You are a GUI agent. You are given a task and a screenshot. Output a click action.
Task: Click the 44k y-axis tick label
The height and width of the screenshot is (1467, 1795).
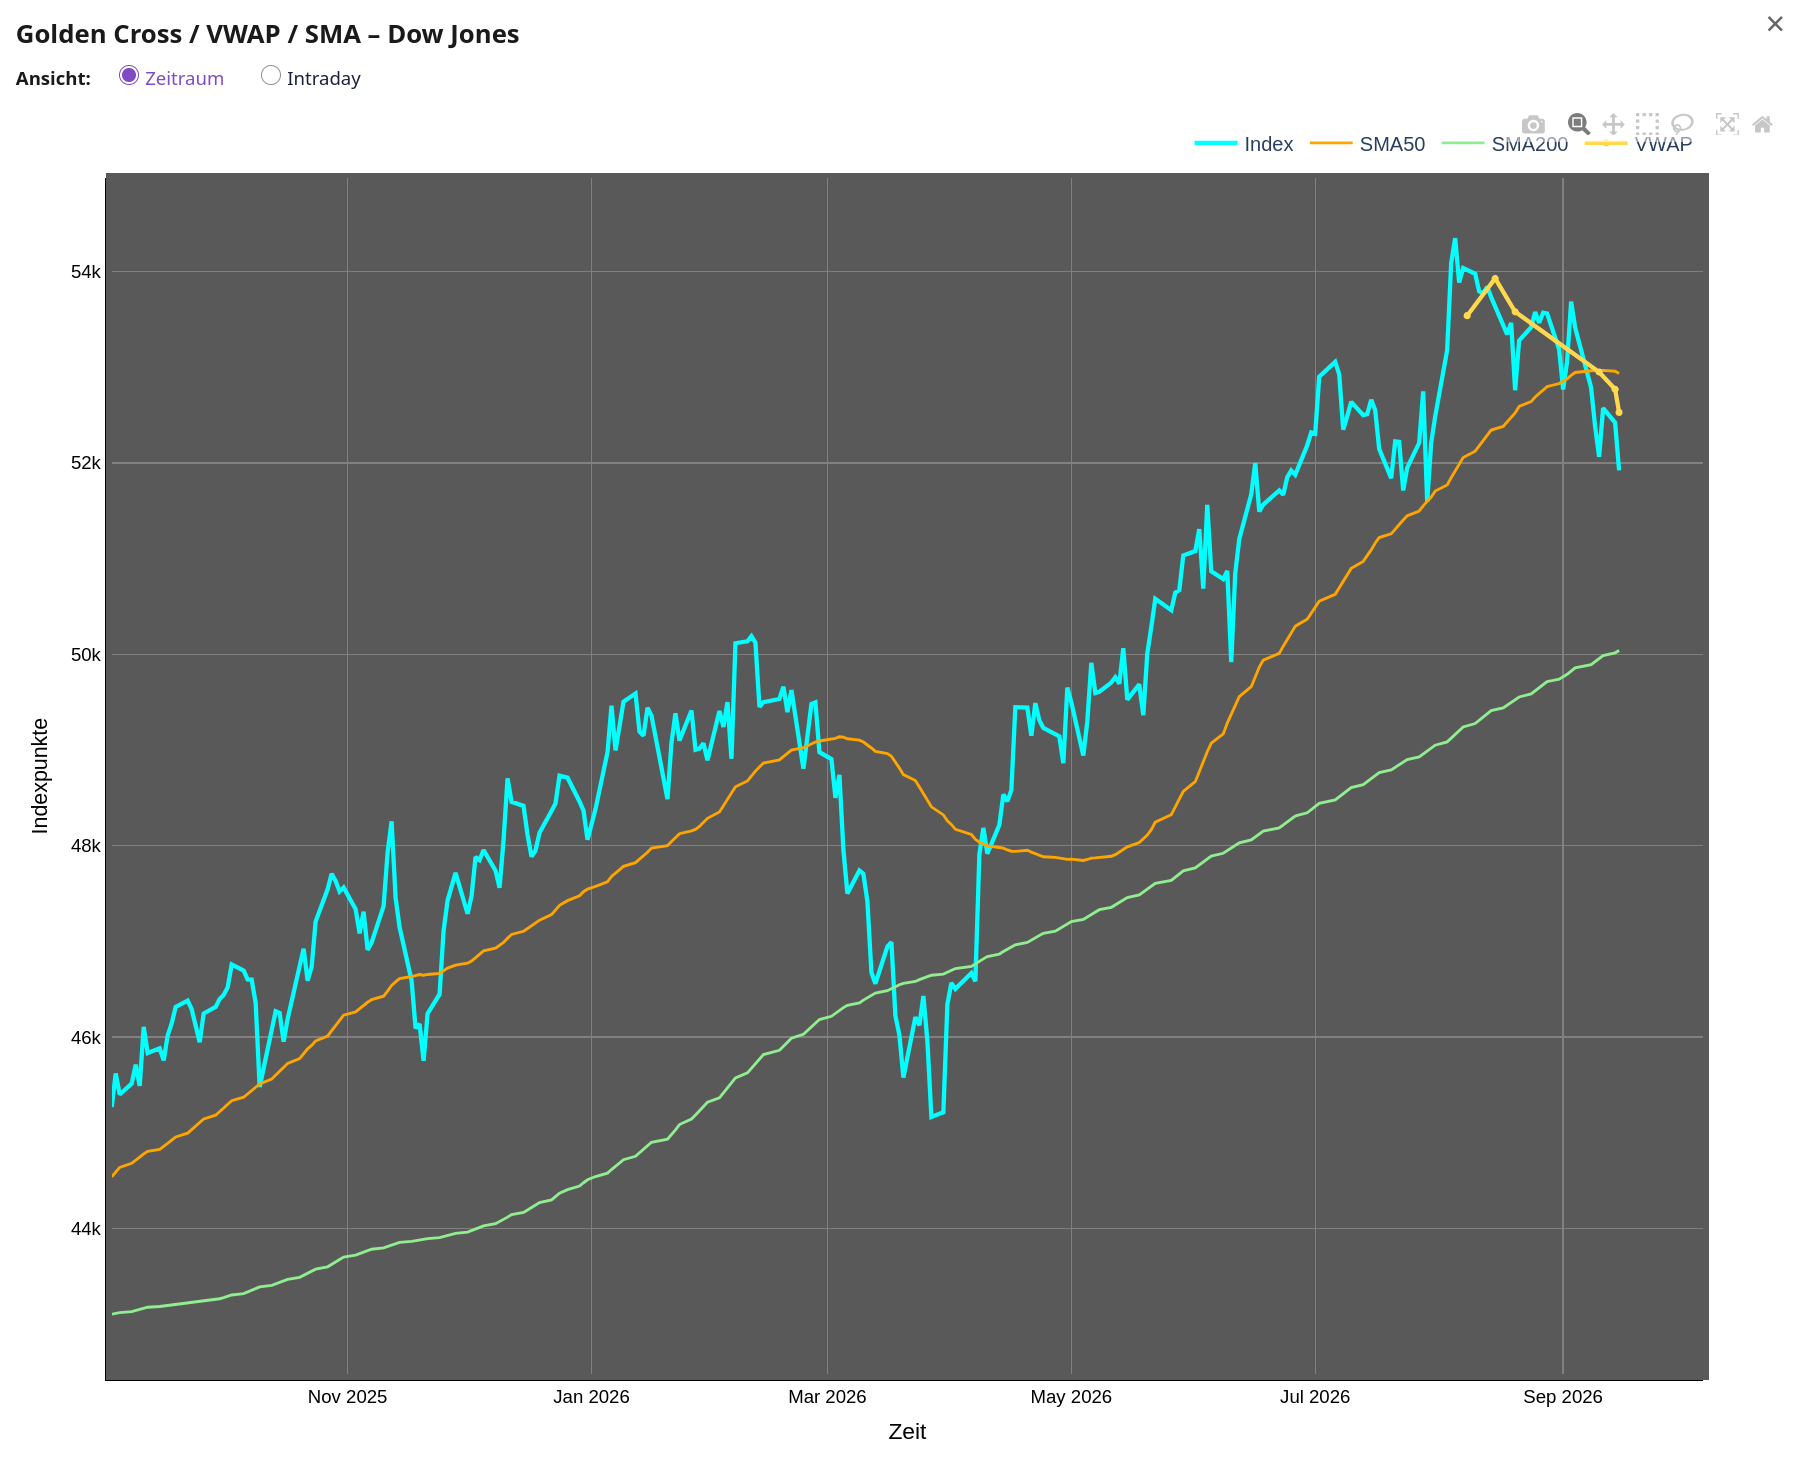tap(86, 1229)
